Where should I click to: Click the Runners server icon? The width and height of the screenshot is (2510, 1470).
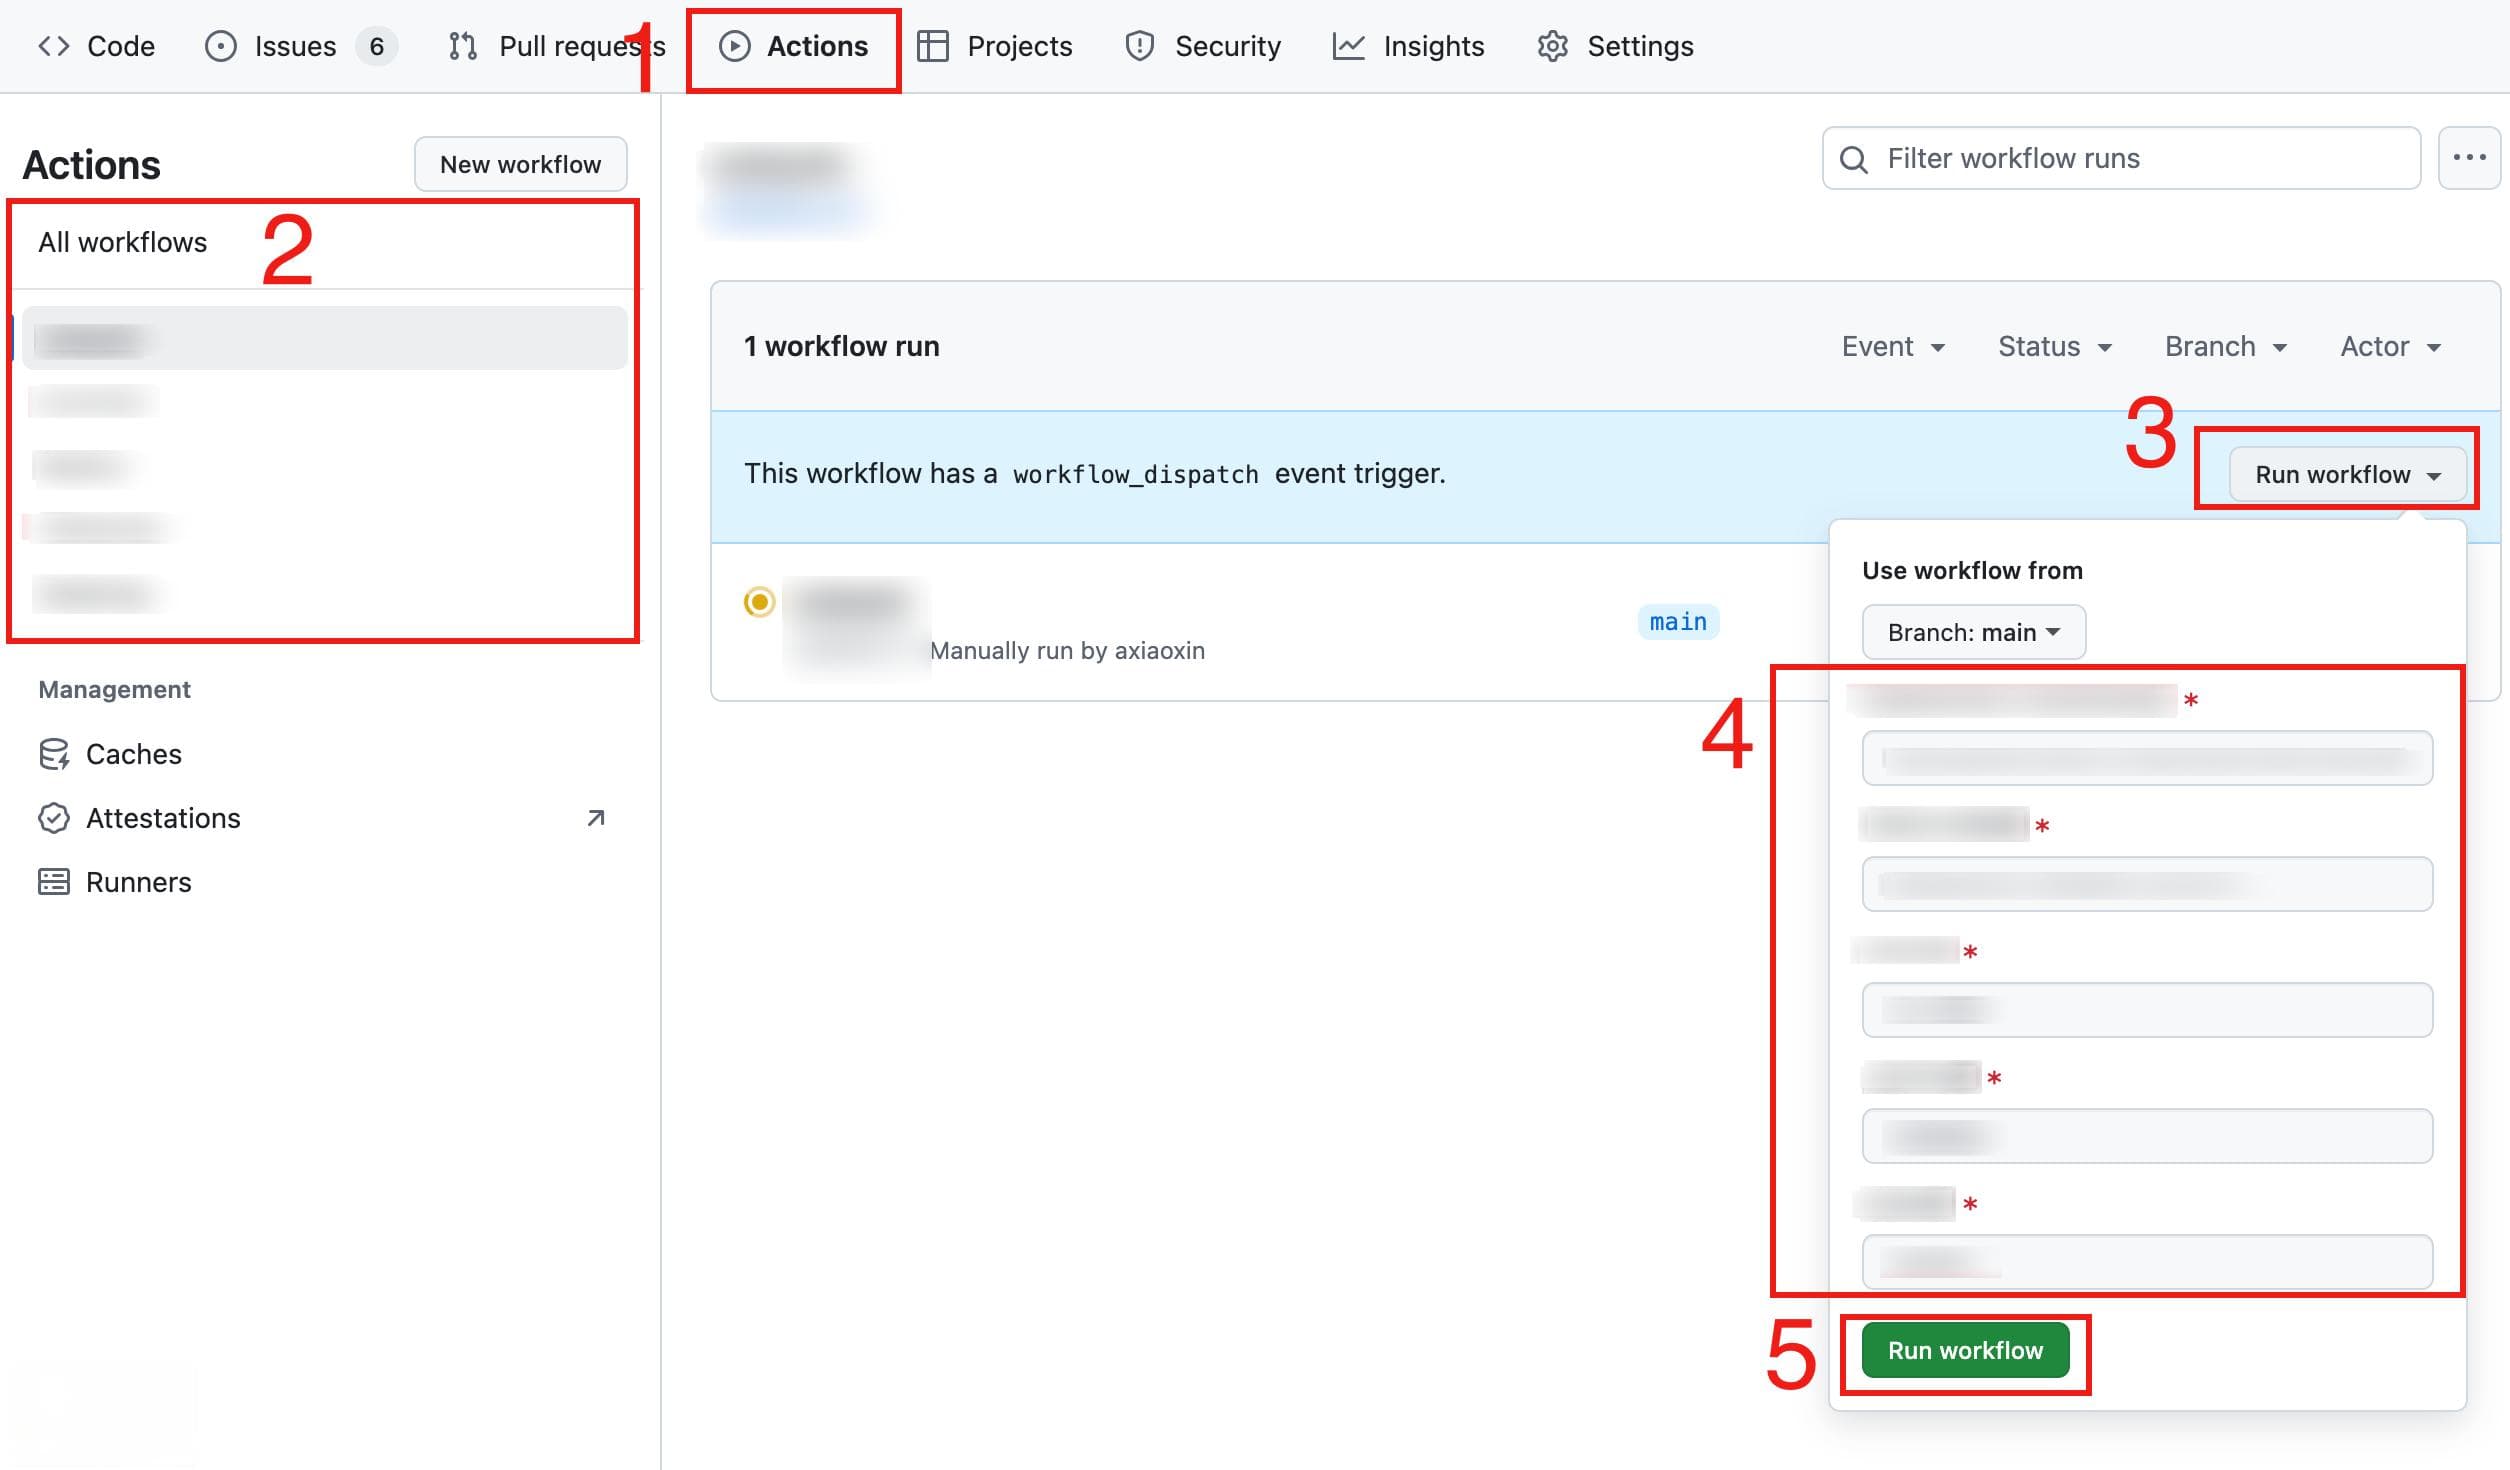[x=54, y=882]
